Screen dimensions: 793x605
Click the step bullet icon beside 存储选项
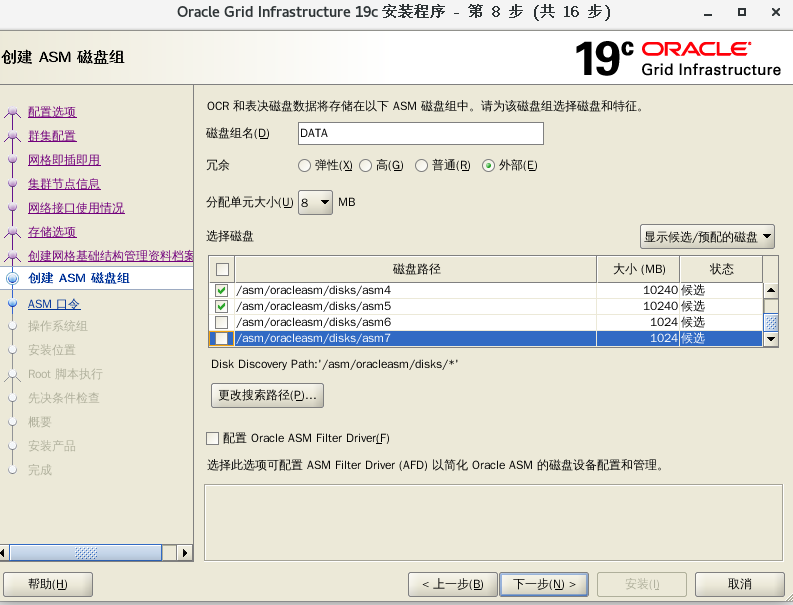pyautogui.click(x=13, y=232)
